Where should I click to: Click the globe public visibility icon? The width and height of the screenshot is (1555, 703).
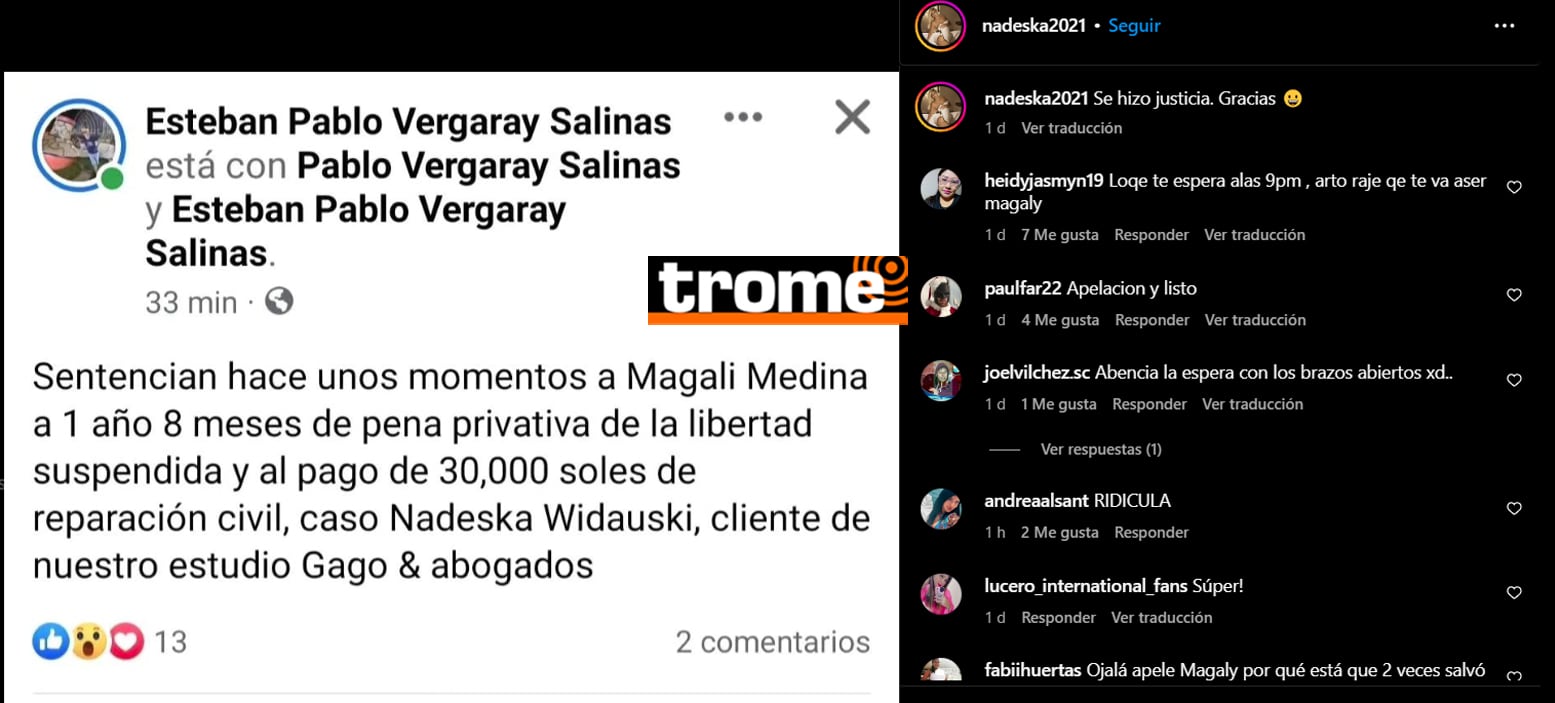279,301
